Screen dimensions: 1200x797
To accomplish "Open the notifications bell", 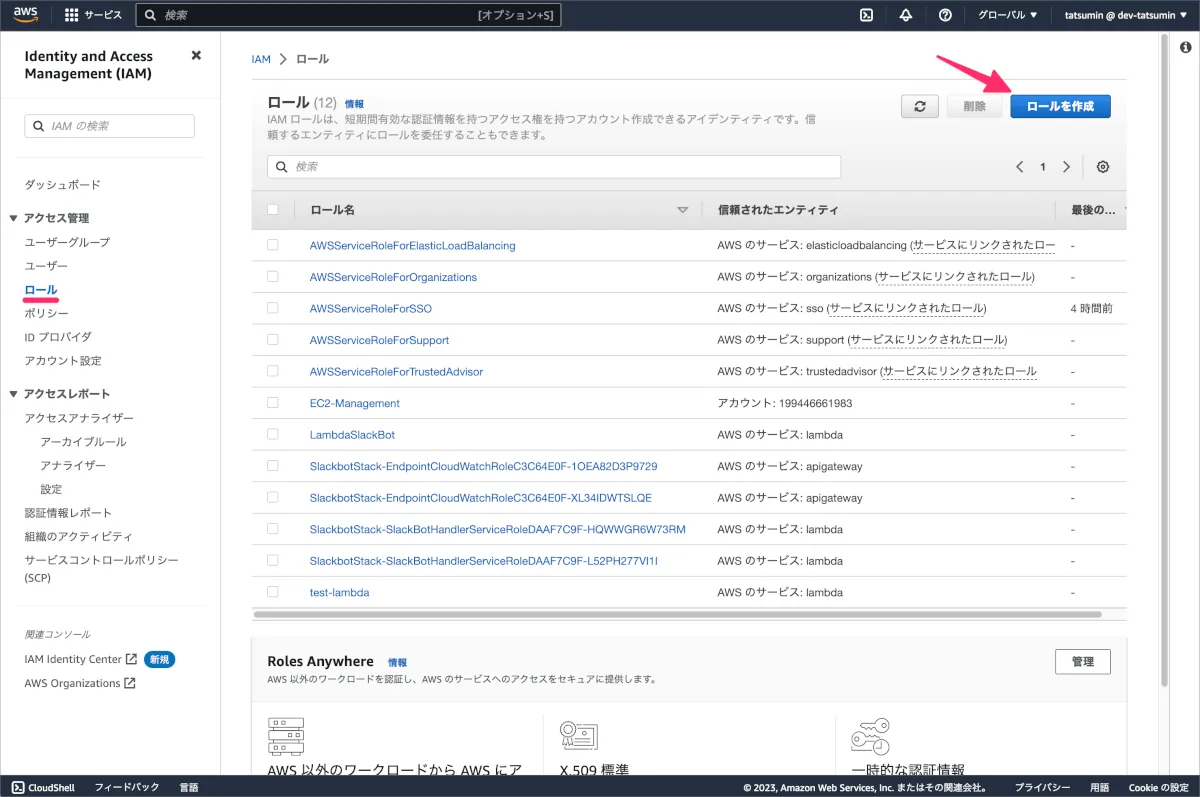I will point(906,15).
